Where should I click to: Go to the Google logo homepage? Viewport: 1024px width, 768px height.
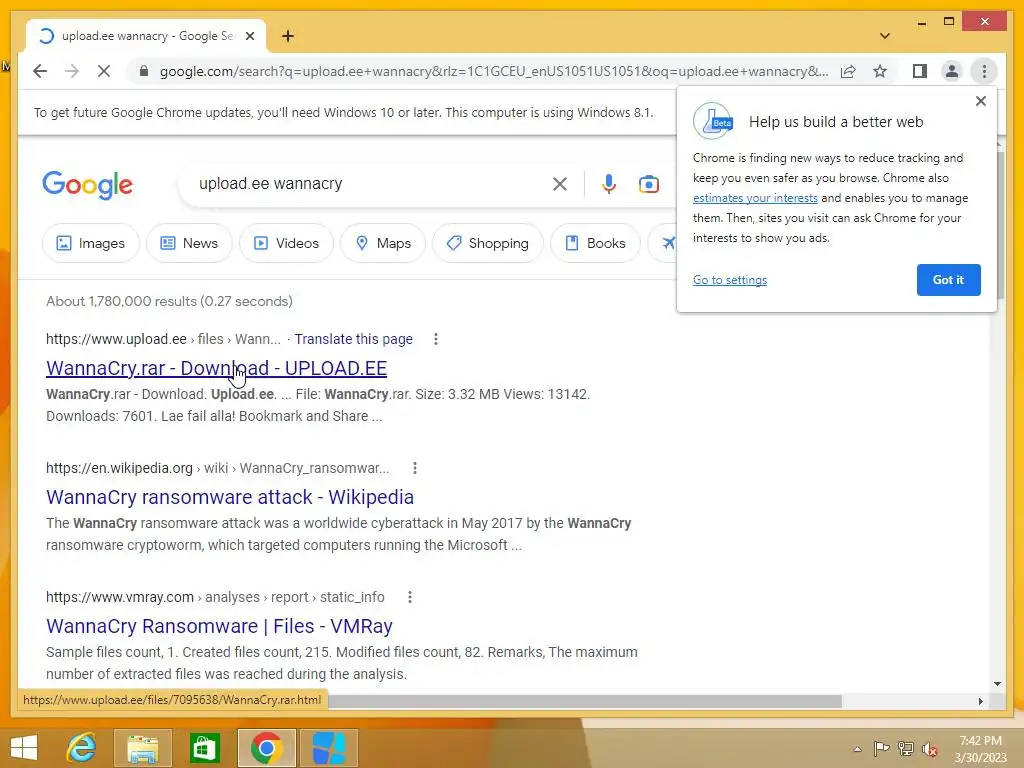pyautogui.click(x=88, y=185)
